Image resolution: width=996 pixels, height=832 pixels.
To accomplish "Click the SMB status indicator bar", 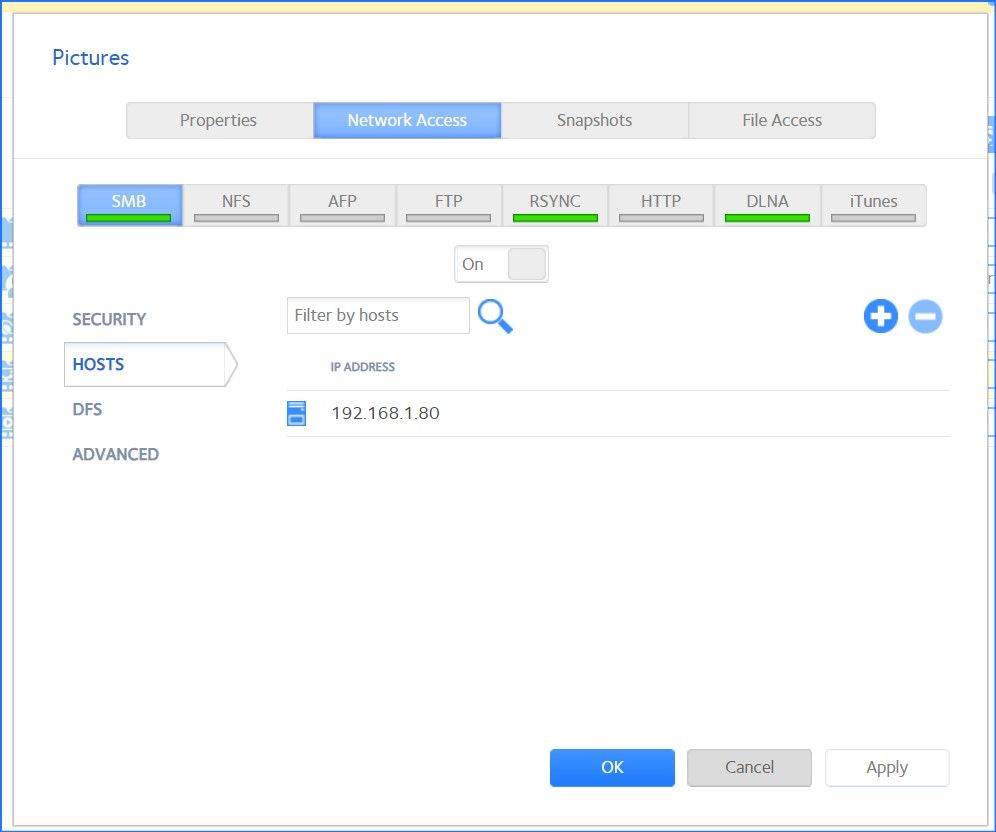I will point(129,219).
